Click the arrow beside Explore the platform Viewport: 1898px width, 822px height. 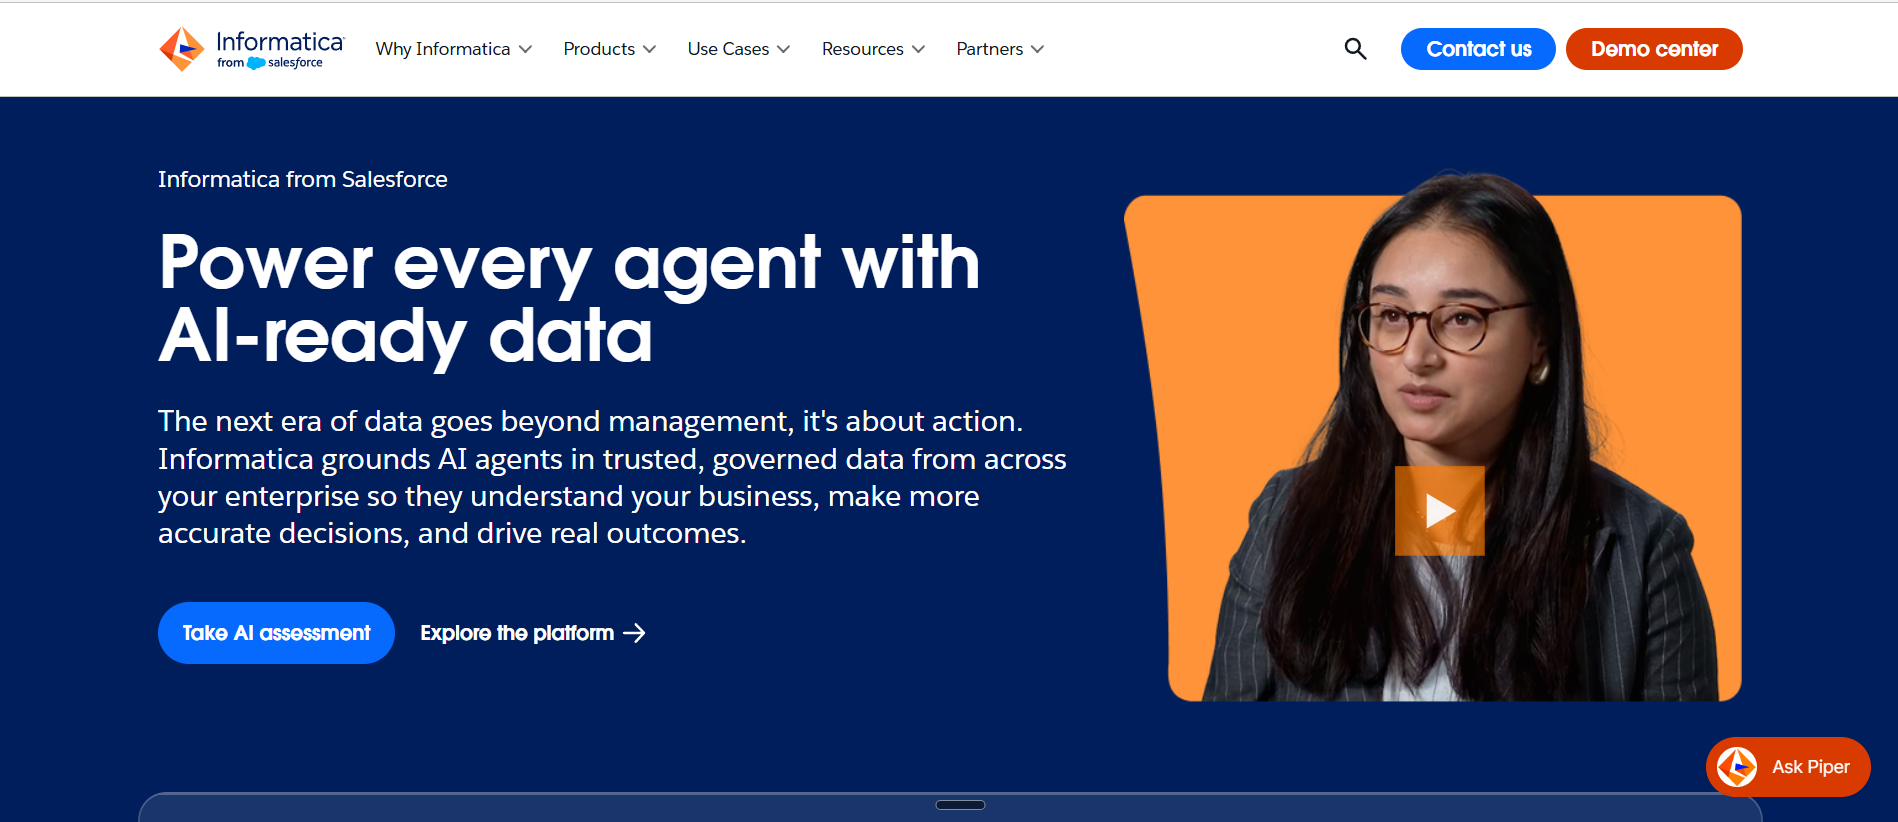[634, 633]
